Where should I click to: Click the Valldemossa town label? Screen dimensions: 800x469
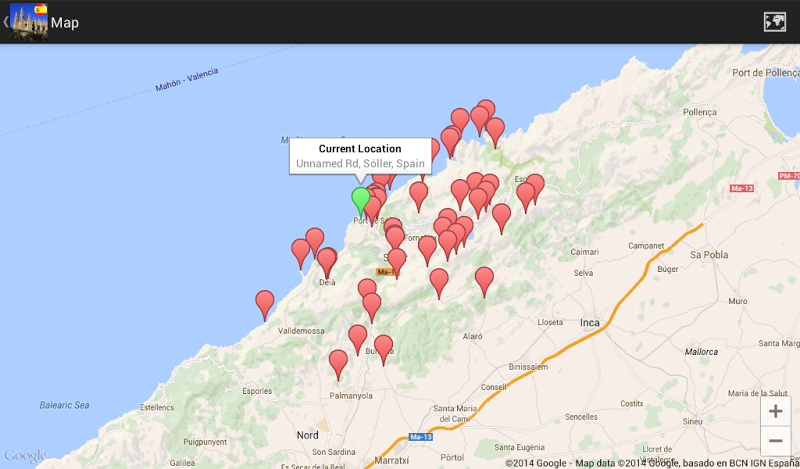[301, 331]
